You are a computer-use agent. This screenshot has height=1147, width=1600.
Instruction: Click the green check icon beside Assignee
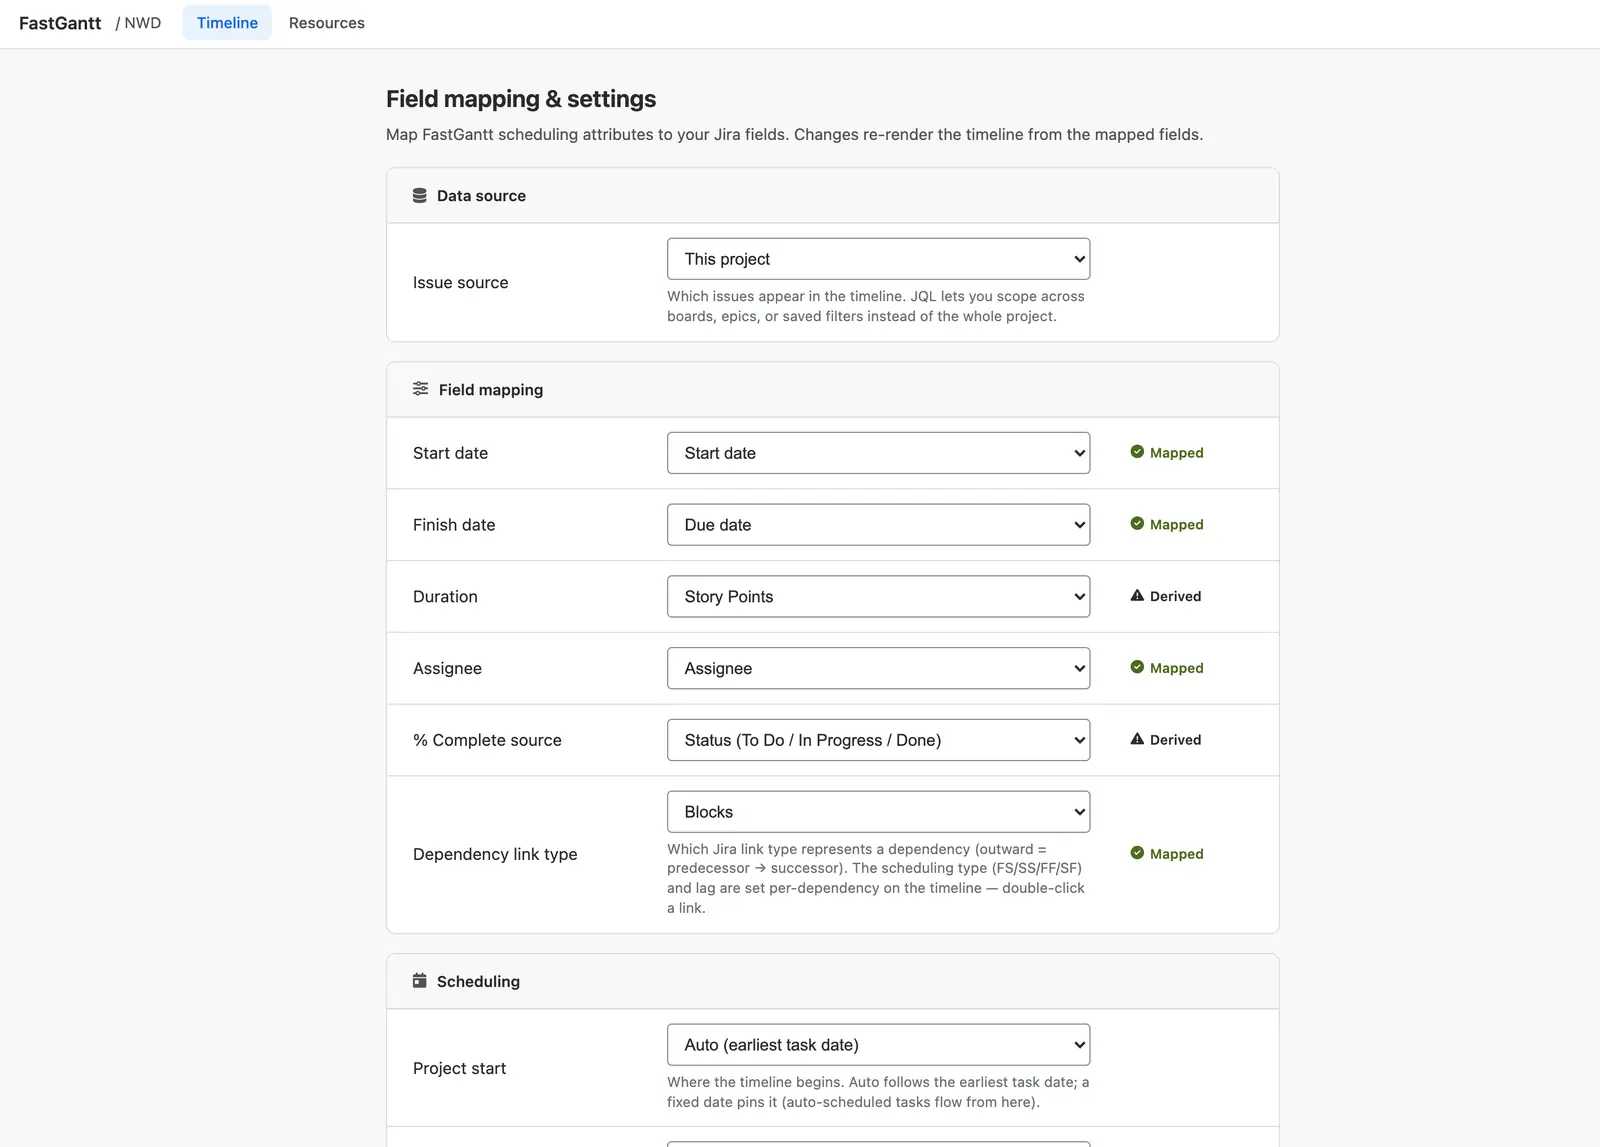(x=1137, y=668)
